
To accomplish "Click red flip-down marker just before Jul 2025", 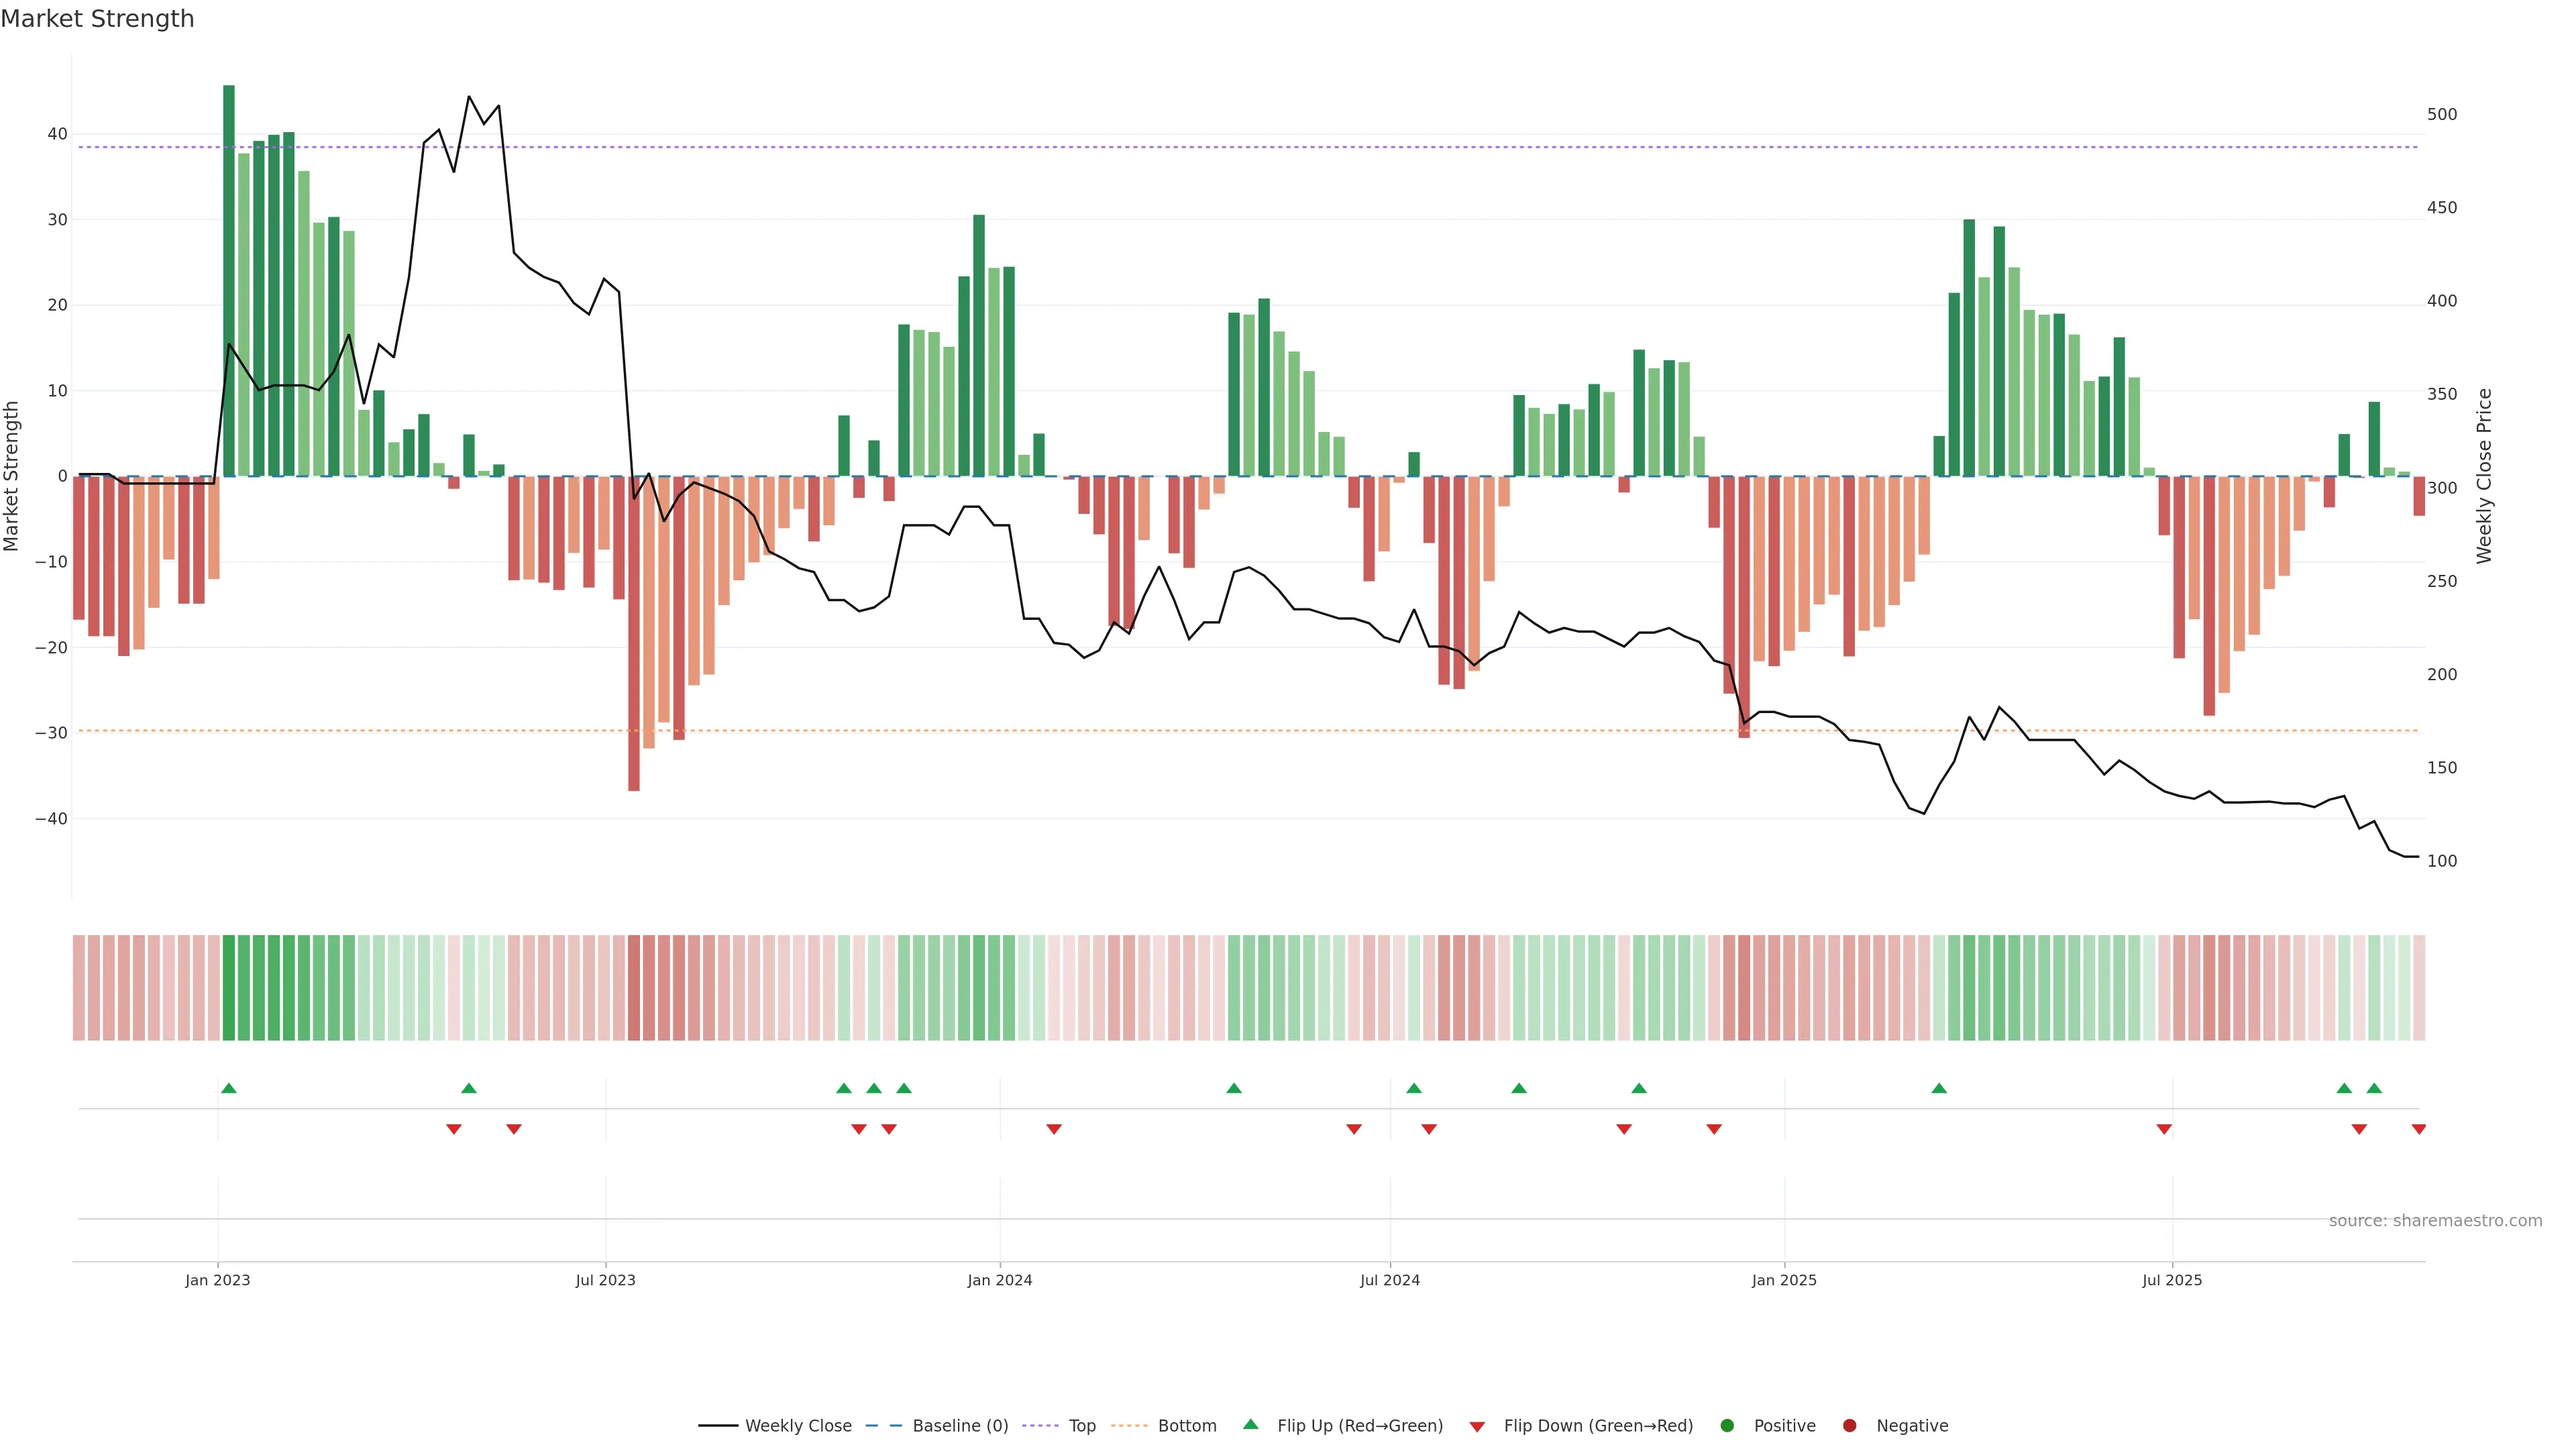I will (x=2164, y=1129).
